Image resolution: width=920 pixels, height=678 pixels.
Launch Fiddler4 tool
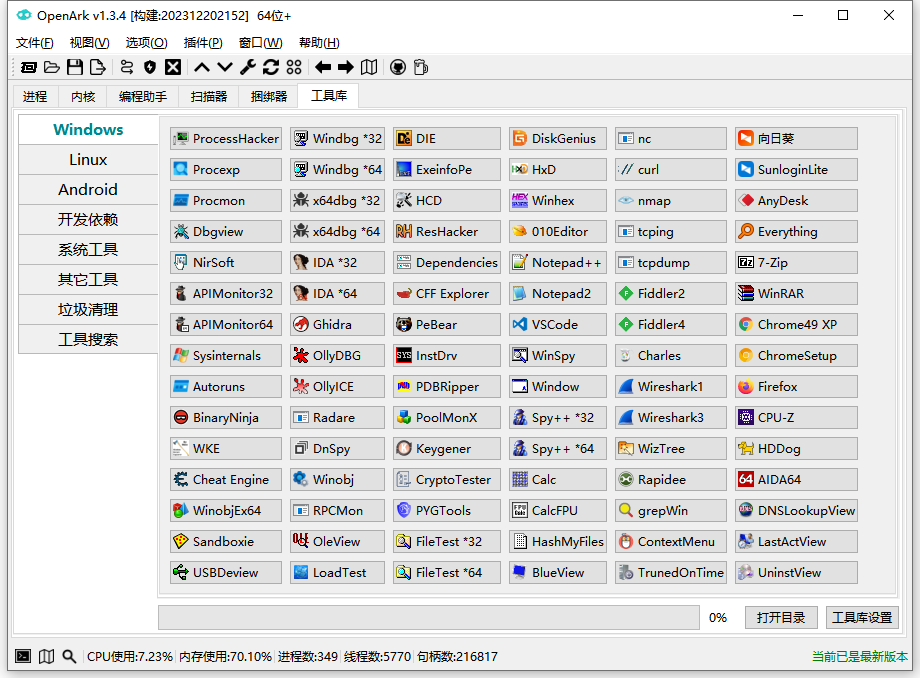(x=671, y=324)
